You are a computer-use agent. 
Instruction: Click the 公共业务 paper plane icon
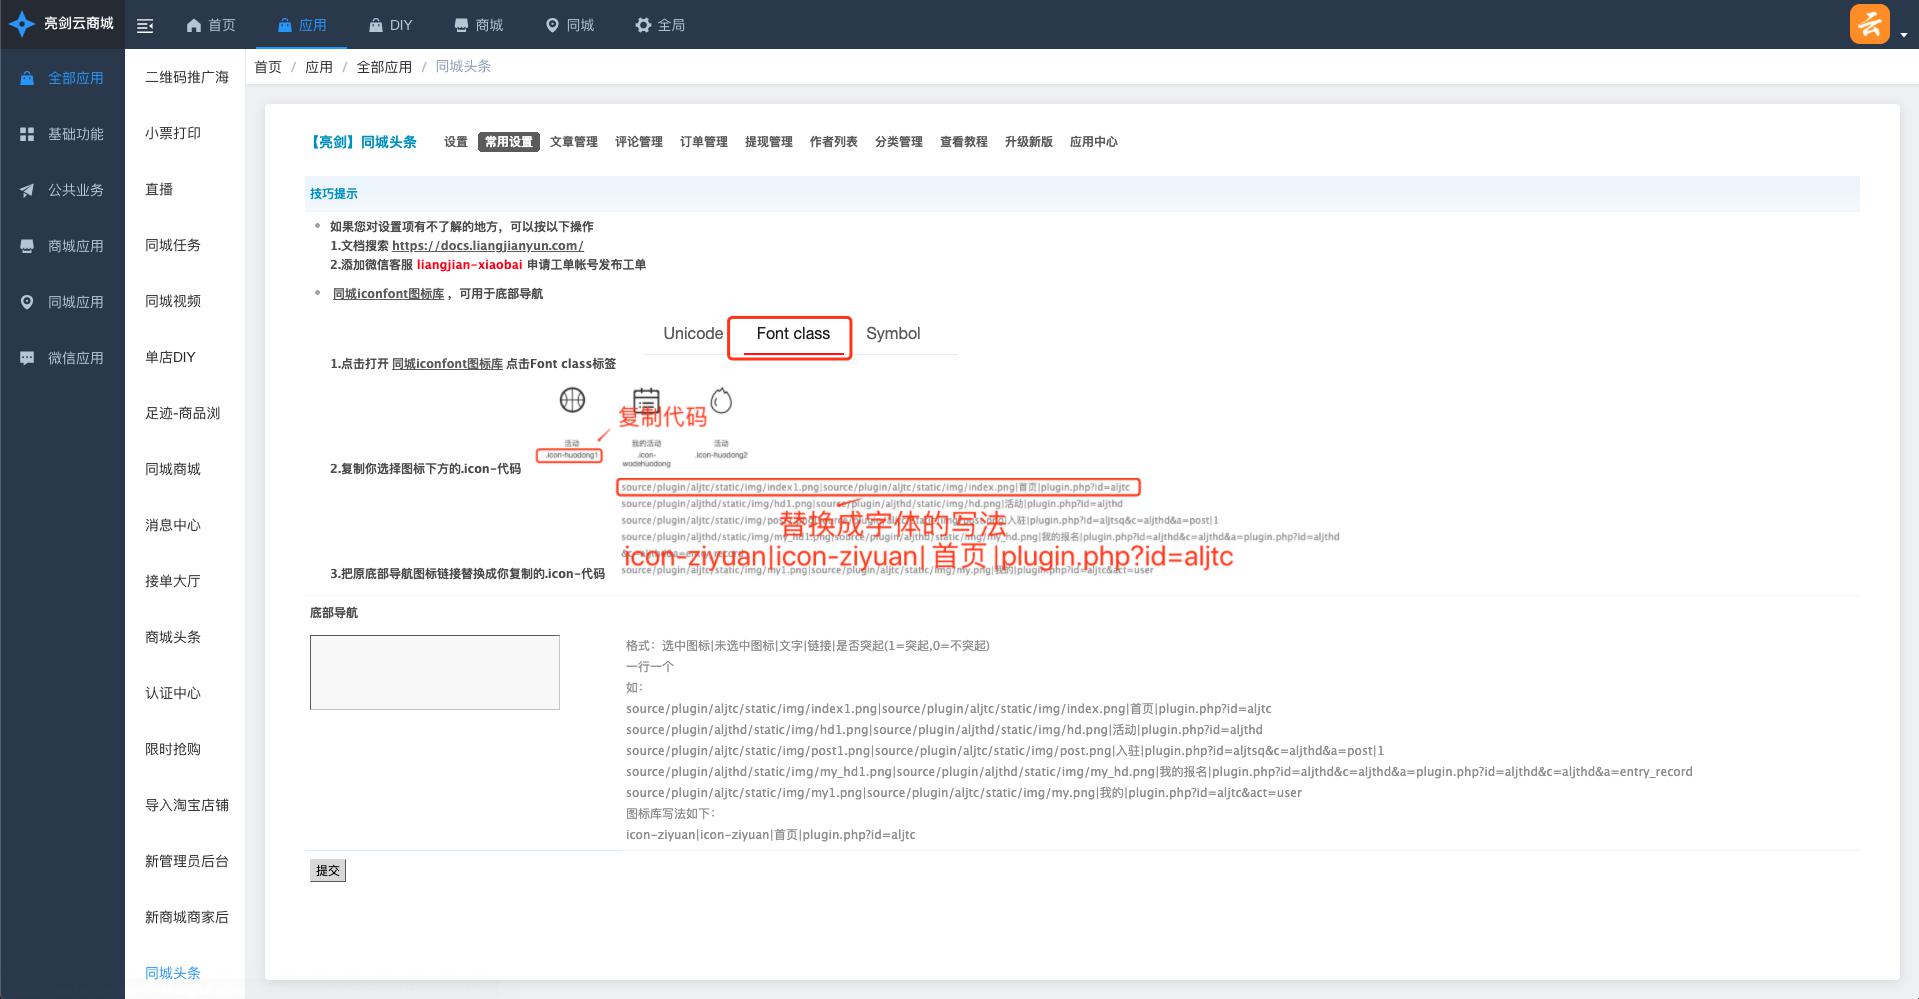coord(27,190)
